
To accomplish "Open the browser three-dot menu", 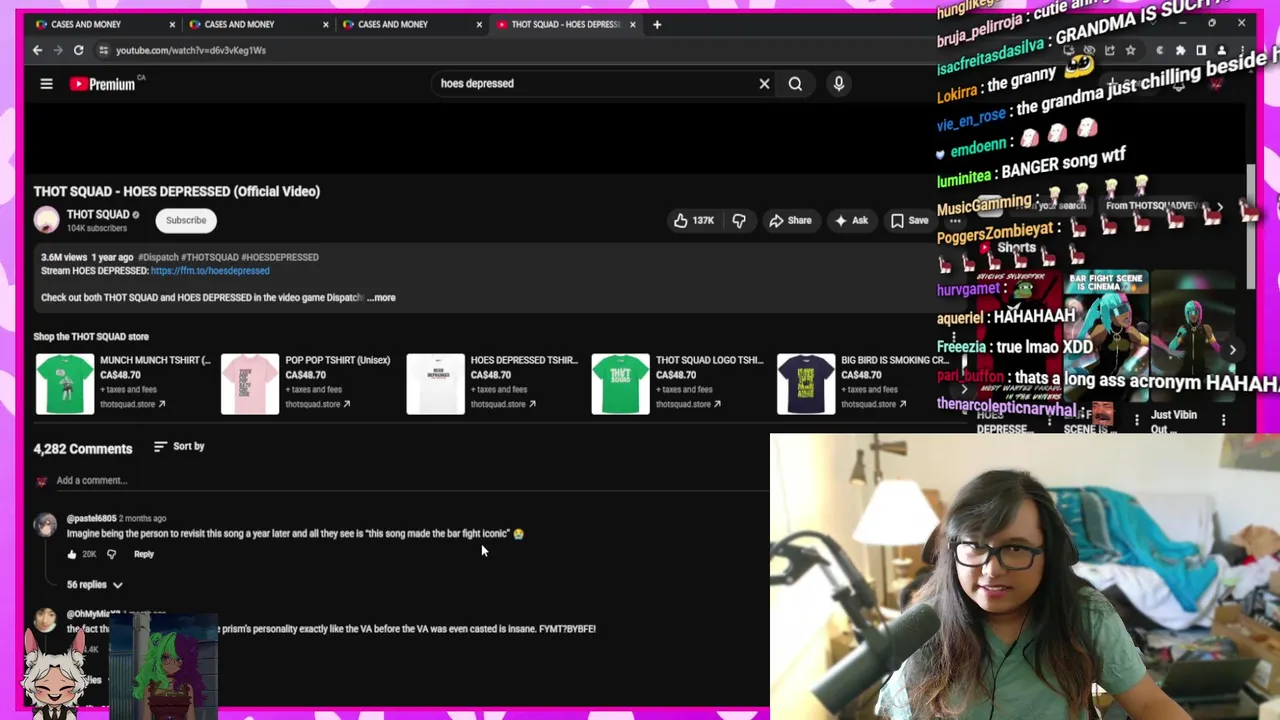I will pyautogui.click(x=1241, y=50).
